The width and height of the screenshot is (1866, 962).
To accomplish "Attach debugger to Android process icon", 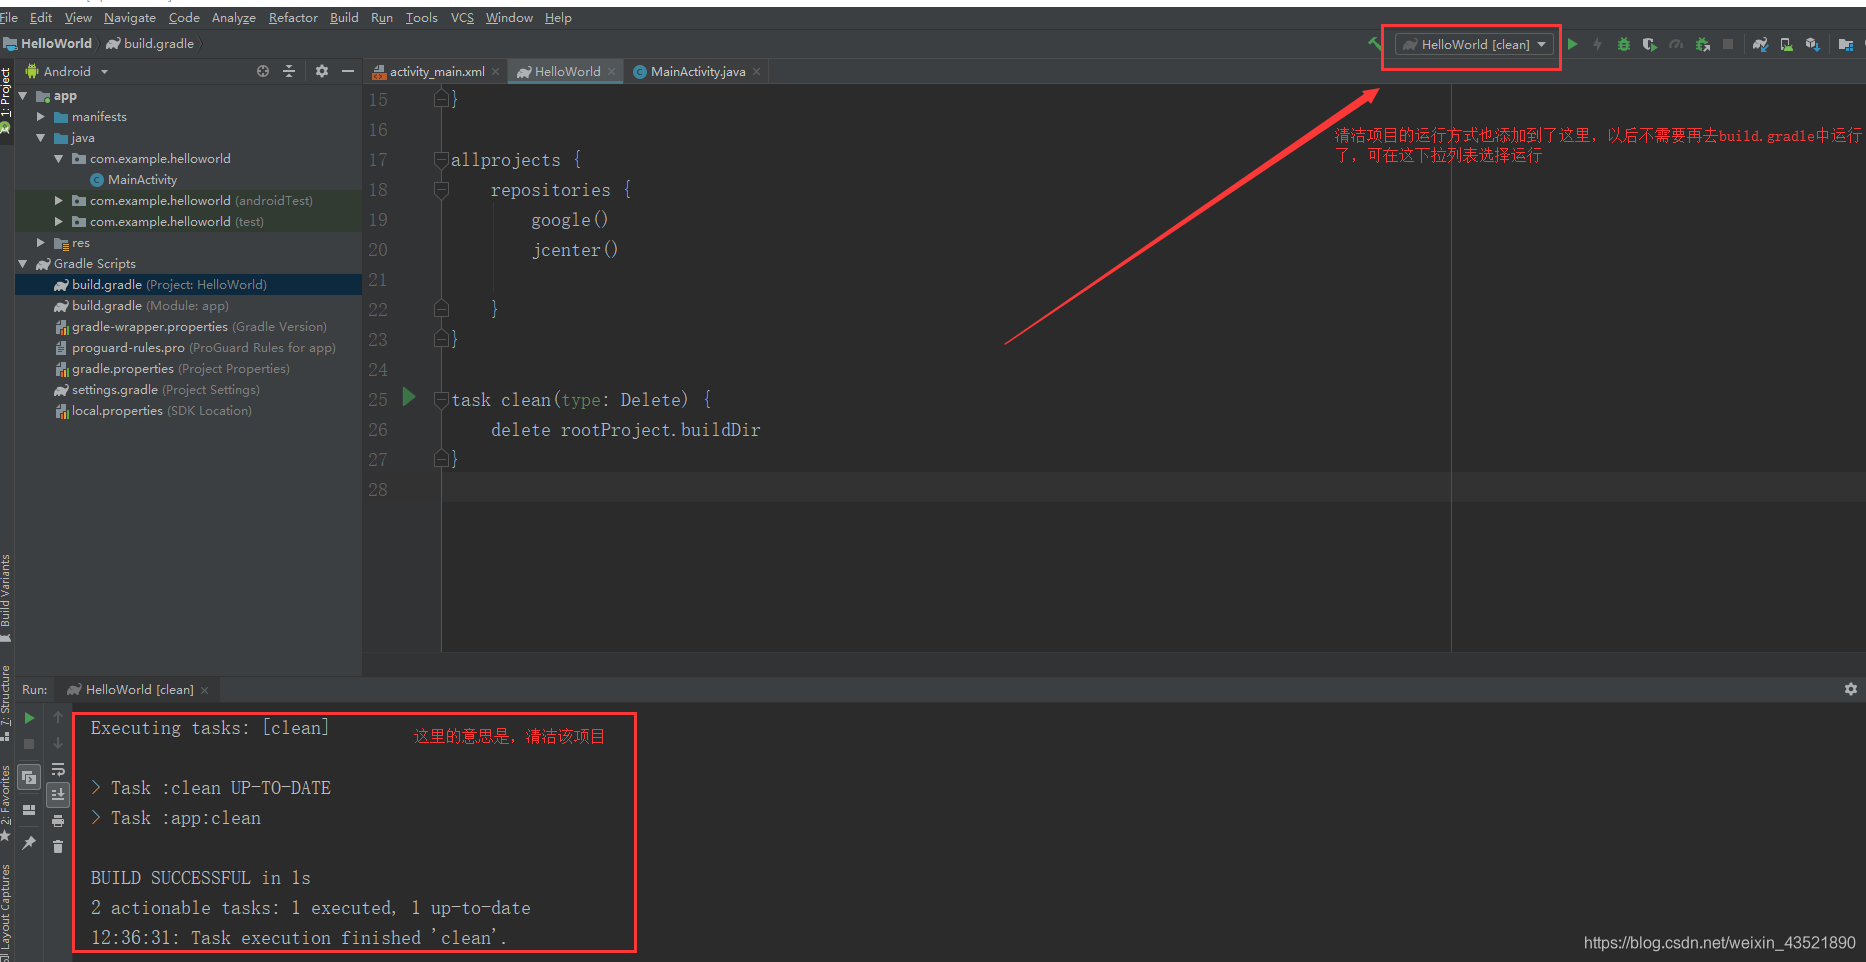I will click(1702, 44).
